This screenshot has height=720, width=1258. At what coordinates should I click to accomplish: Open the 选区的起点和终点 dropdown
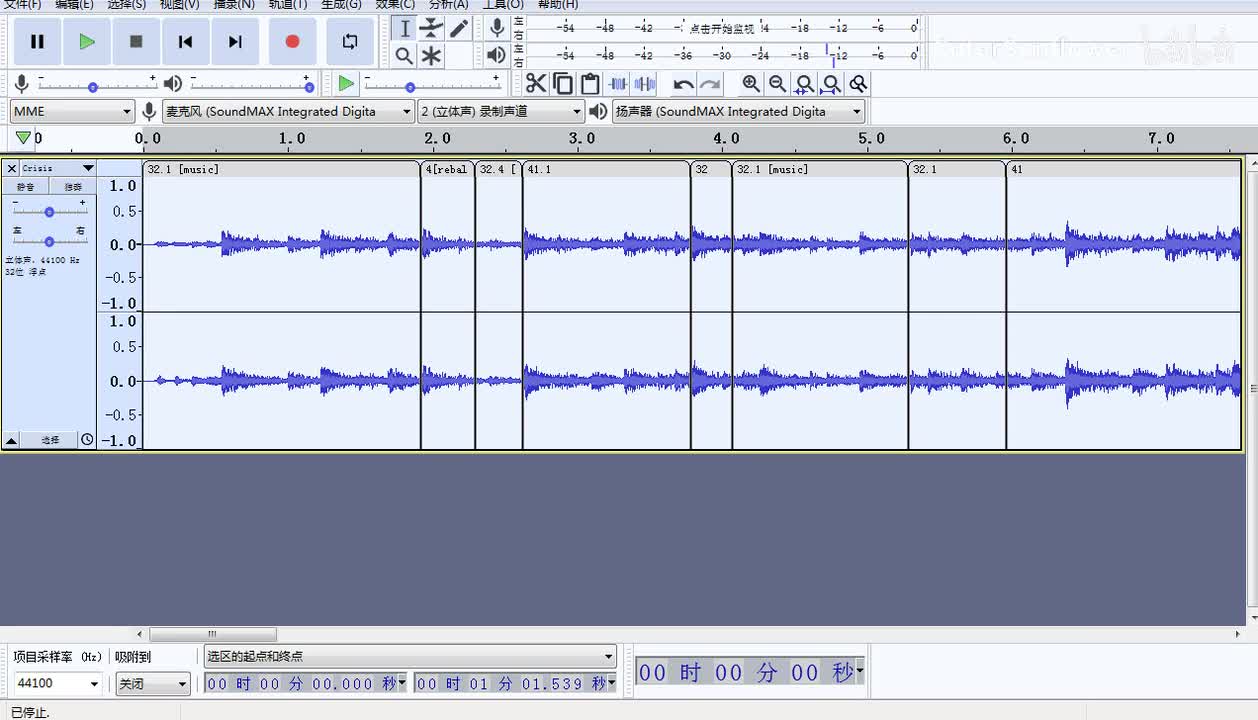click(x=410, y=657)
